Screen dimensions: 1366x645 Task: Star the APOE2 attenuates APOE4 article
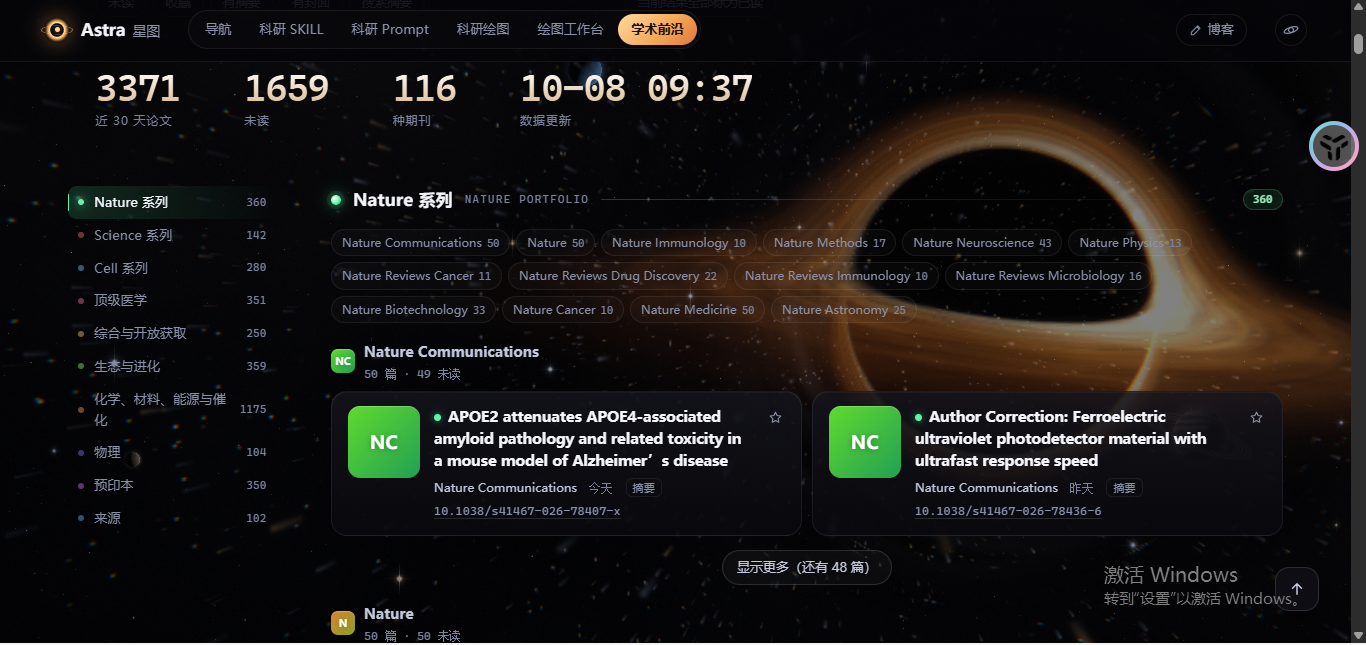pos(775,417)
